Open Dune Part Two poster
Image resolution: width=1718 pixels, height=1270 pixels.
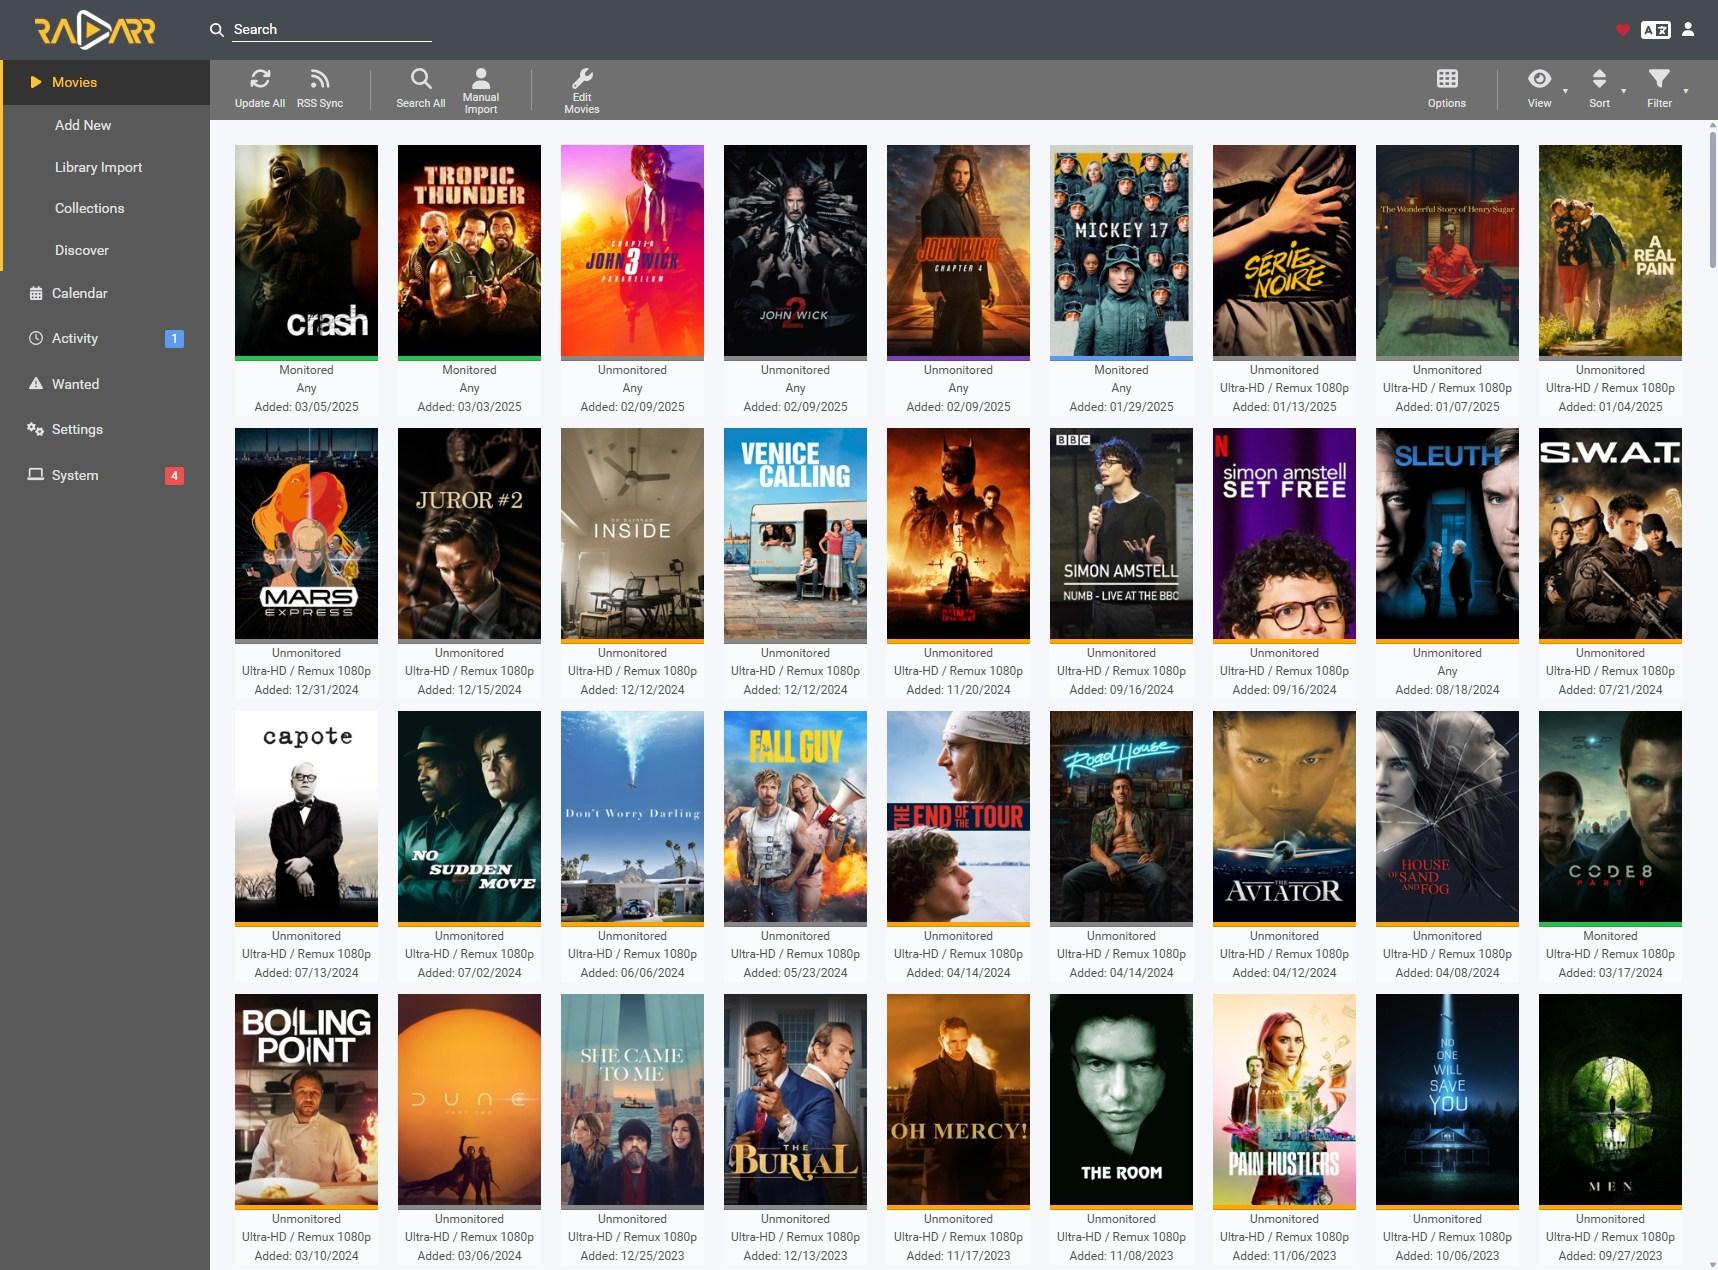(469, 1100)
